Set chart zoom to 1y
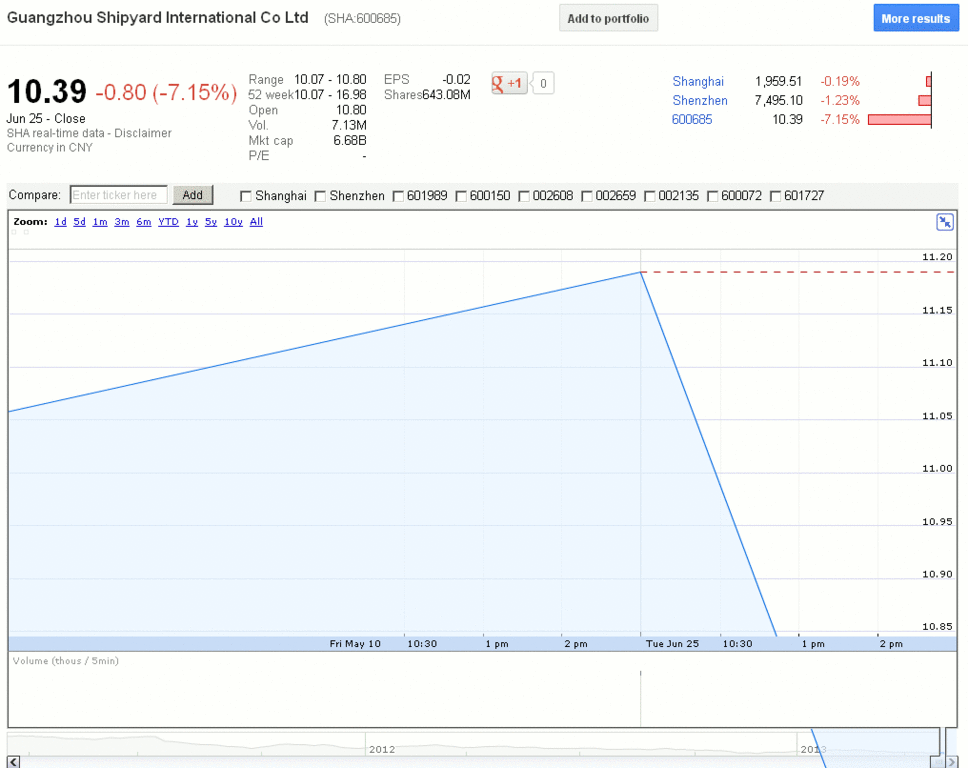Viewport: 968px width, 768px height. [192, 222]
